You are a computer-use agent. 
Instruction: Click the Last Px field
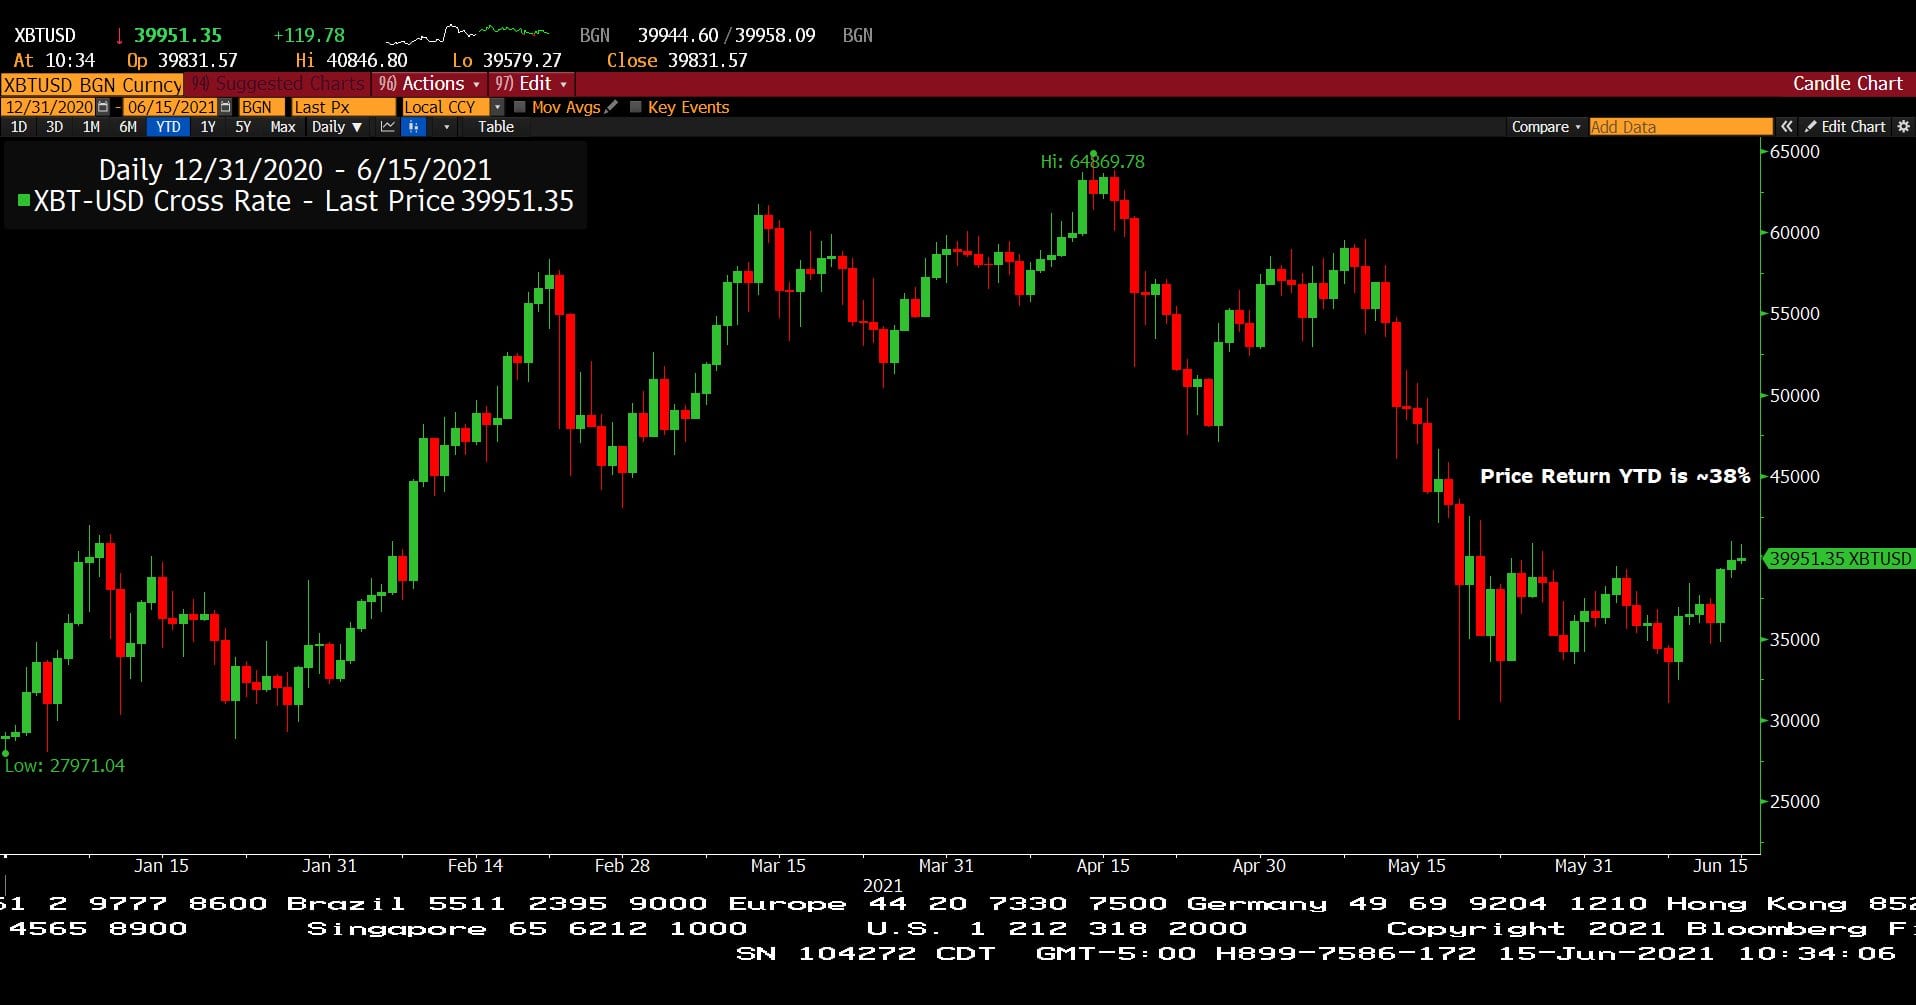pyautogui.click(x=343, y=107)
